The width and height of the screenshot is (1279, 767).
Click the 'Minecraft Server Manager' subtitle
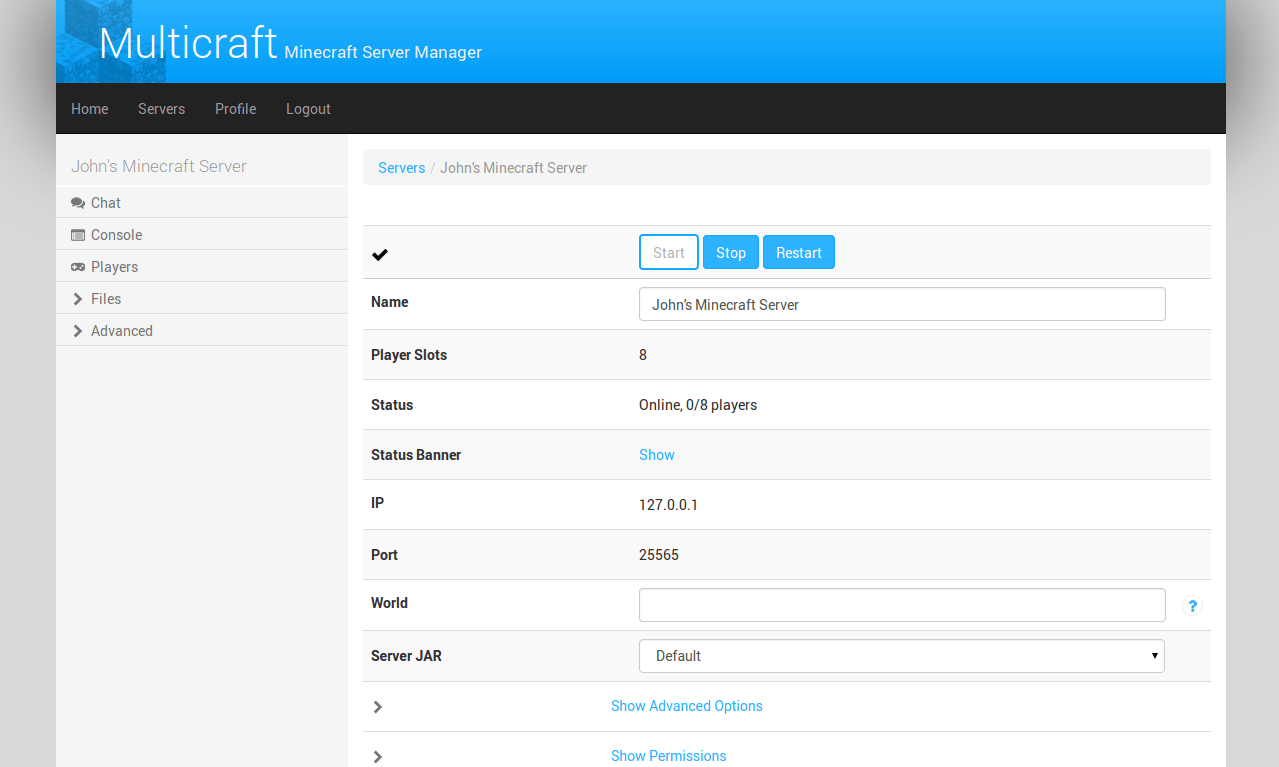coord(383,52)
